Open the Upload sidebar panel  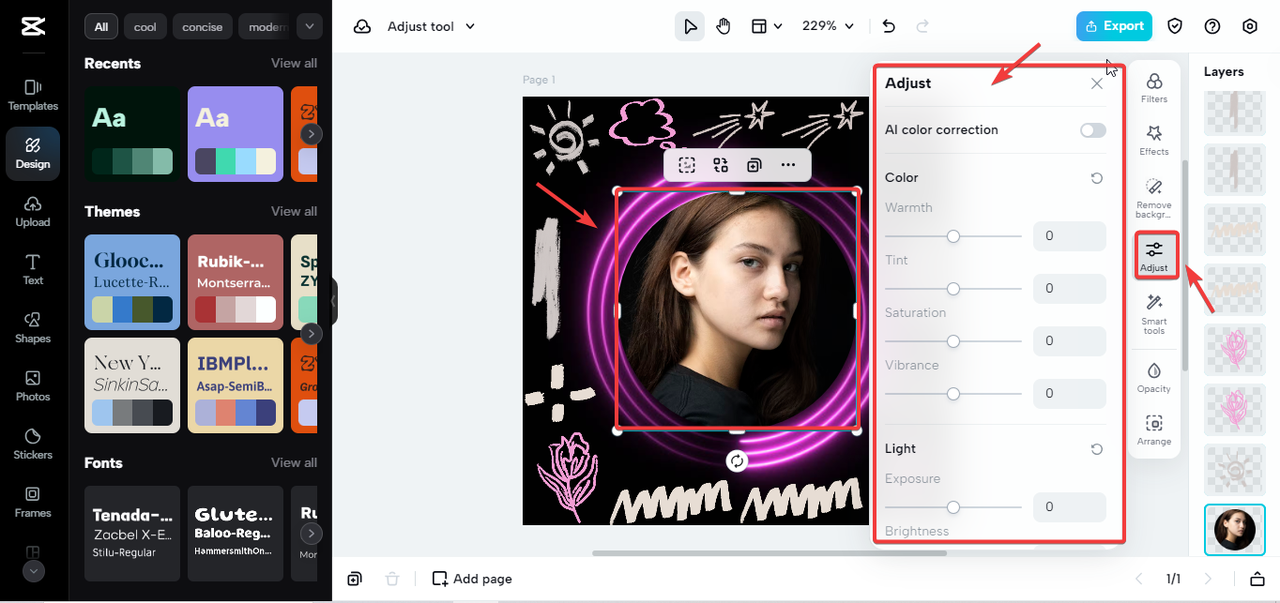(33, 211)
